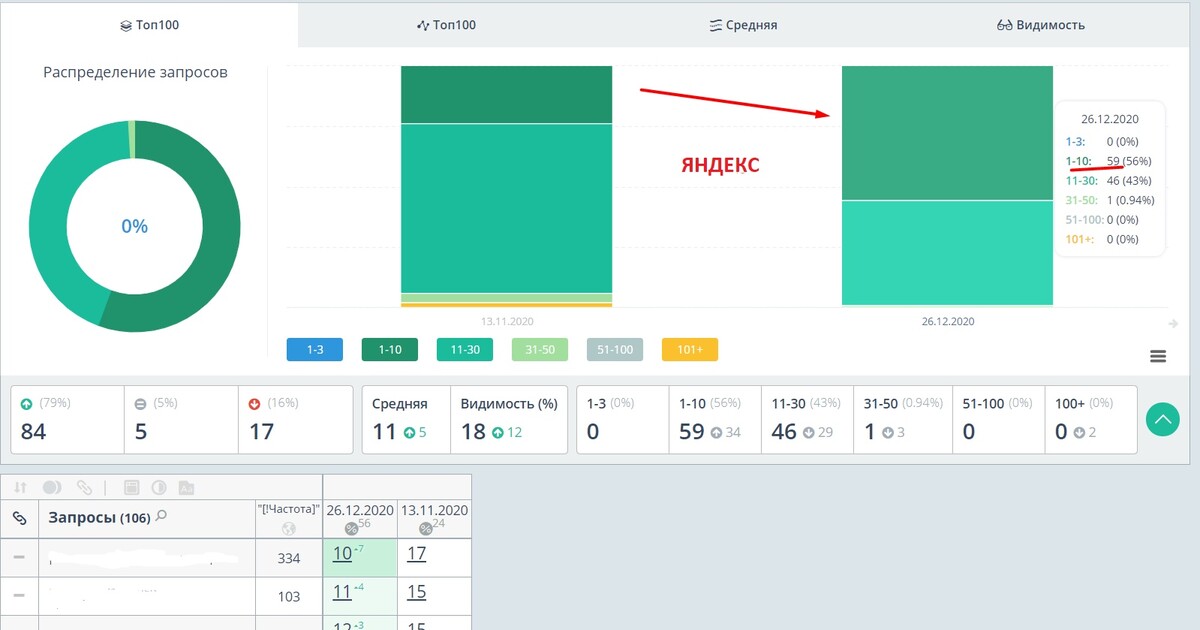The image size is (1200, 630).
Task: Open search magnifier next to Запросы
Action: tap(161, 517)
